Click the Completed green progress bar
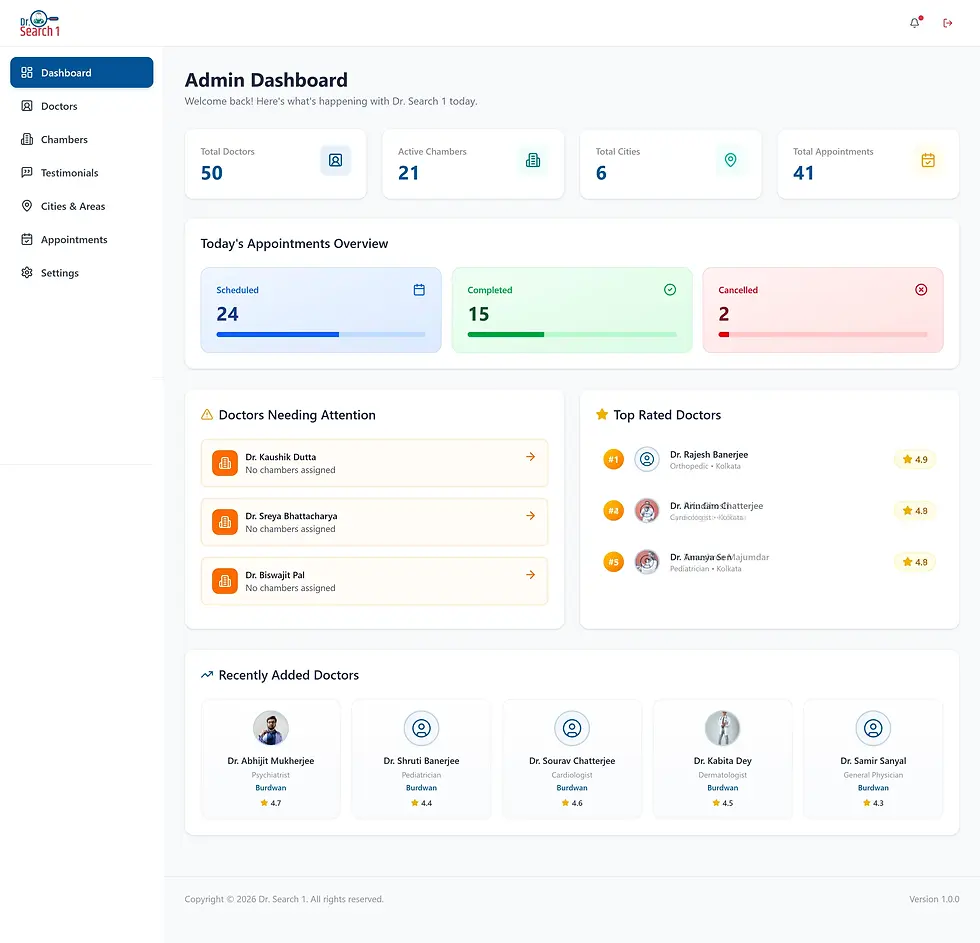This screenshot has width=980, height=943. click(572, 334)
